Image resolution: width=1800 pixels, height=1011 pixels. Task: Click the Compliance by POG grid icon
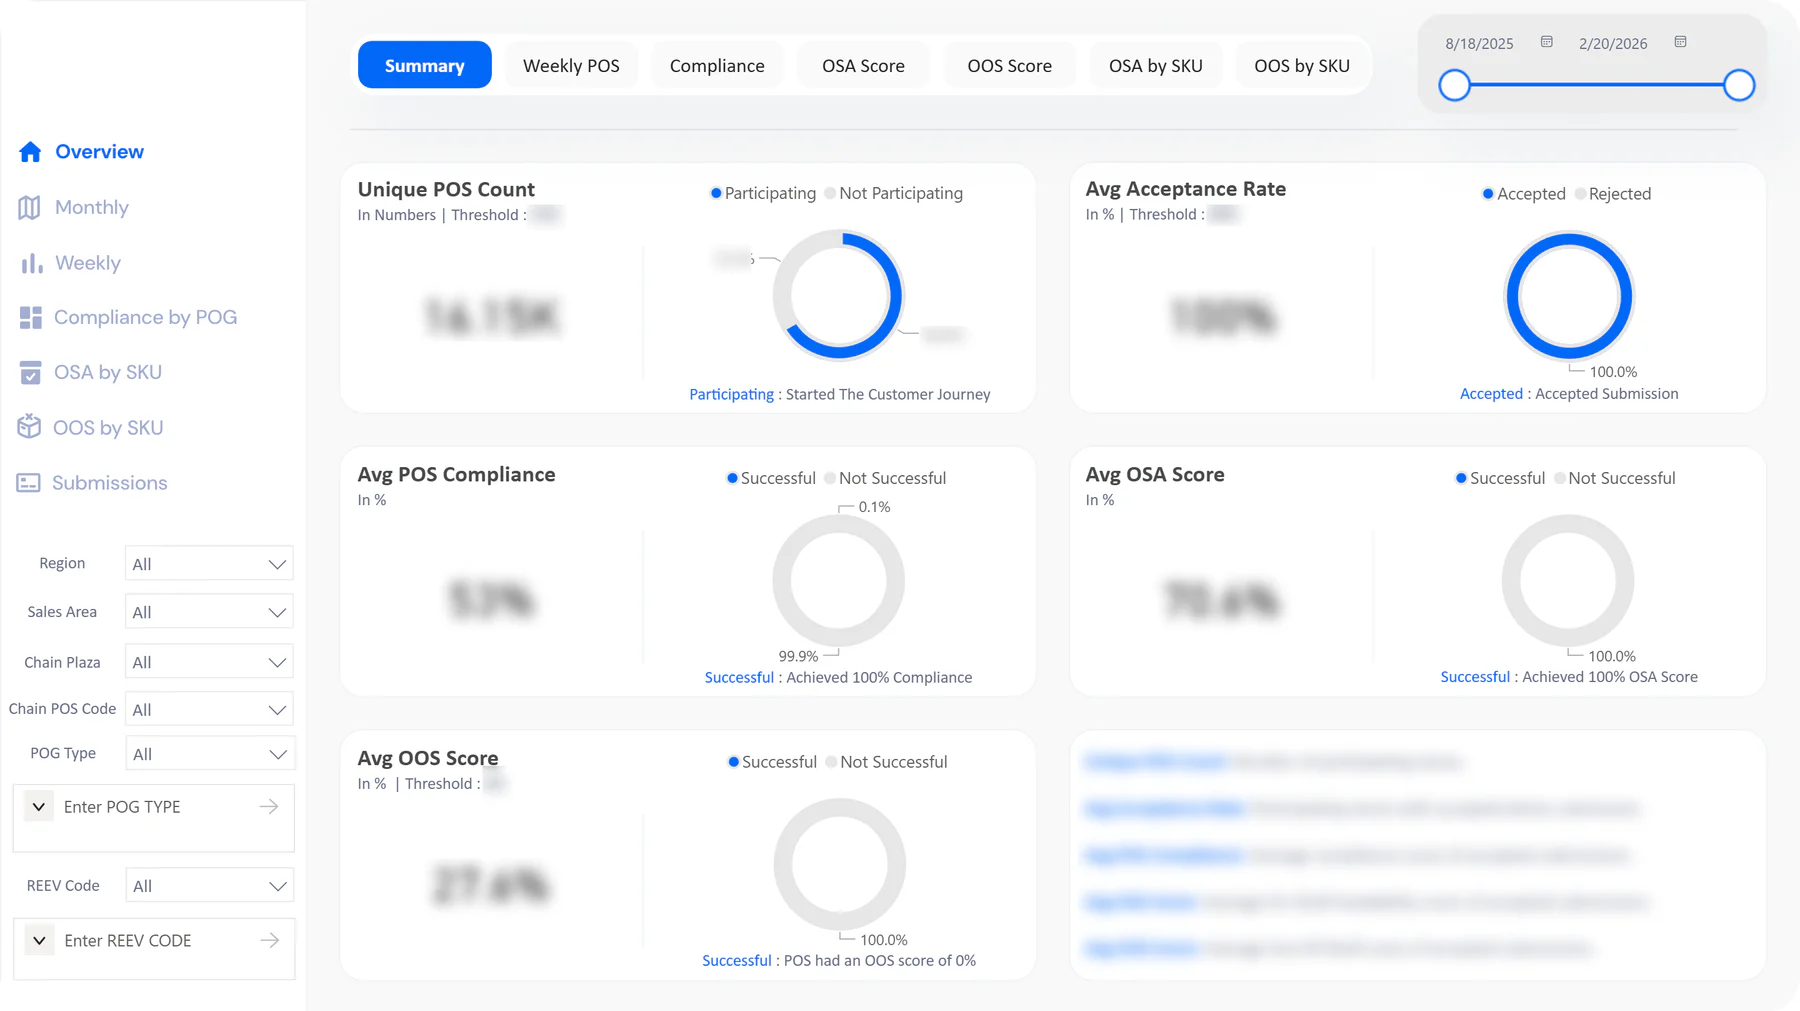(31, 318)
